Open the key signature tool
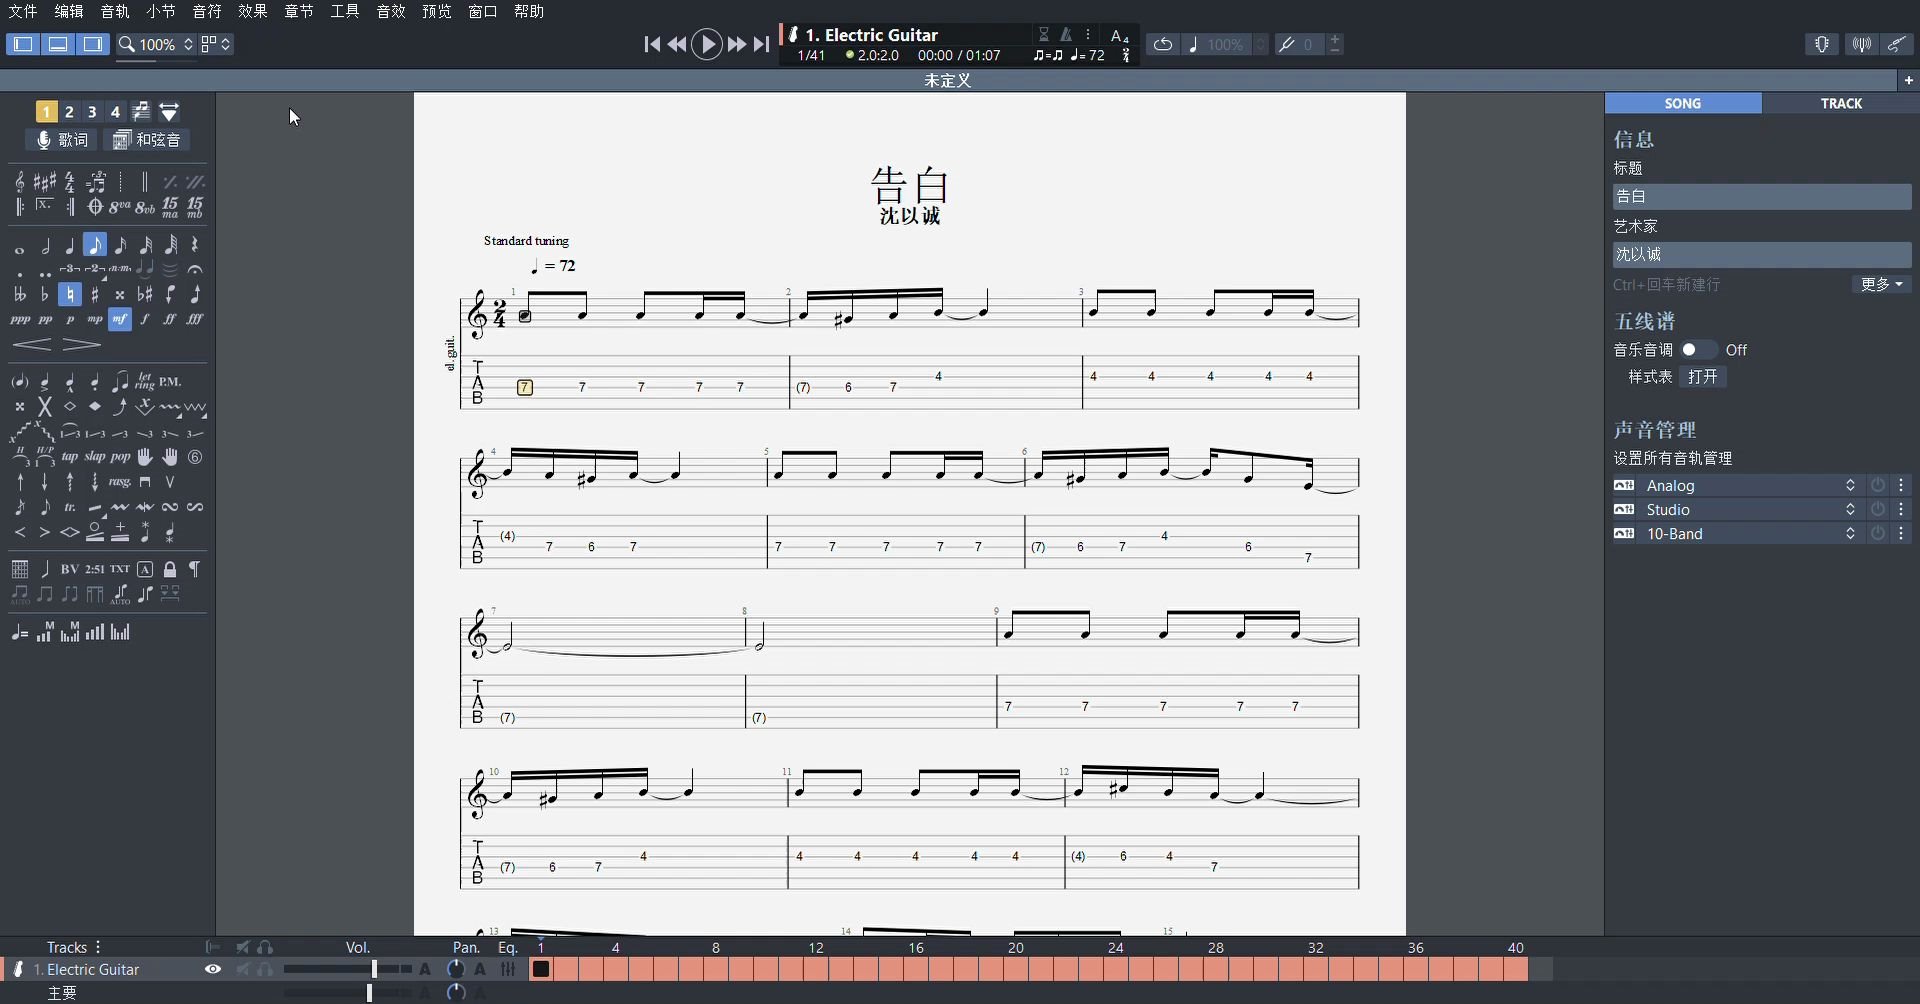 pyautogui.click(x=44, y=181)
